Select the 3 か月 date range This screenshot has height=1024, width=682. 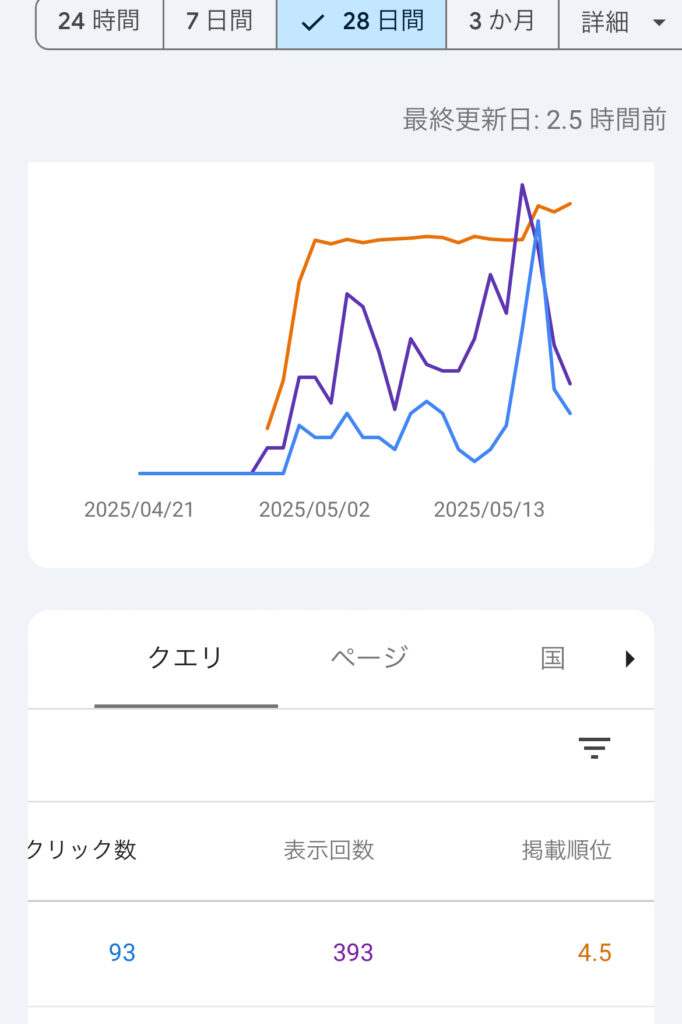click(502, 22)
